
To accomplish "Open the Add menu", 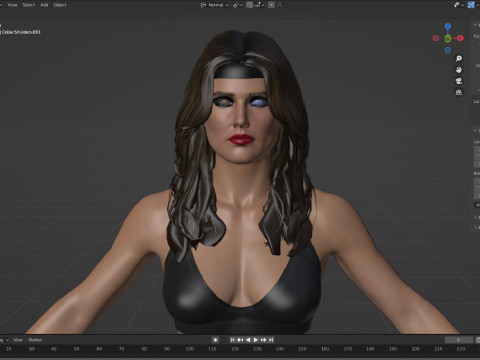I will (44, 5).
